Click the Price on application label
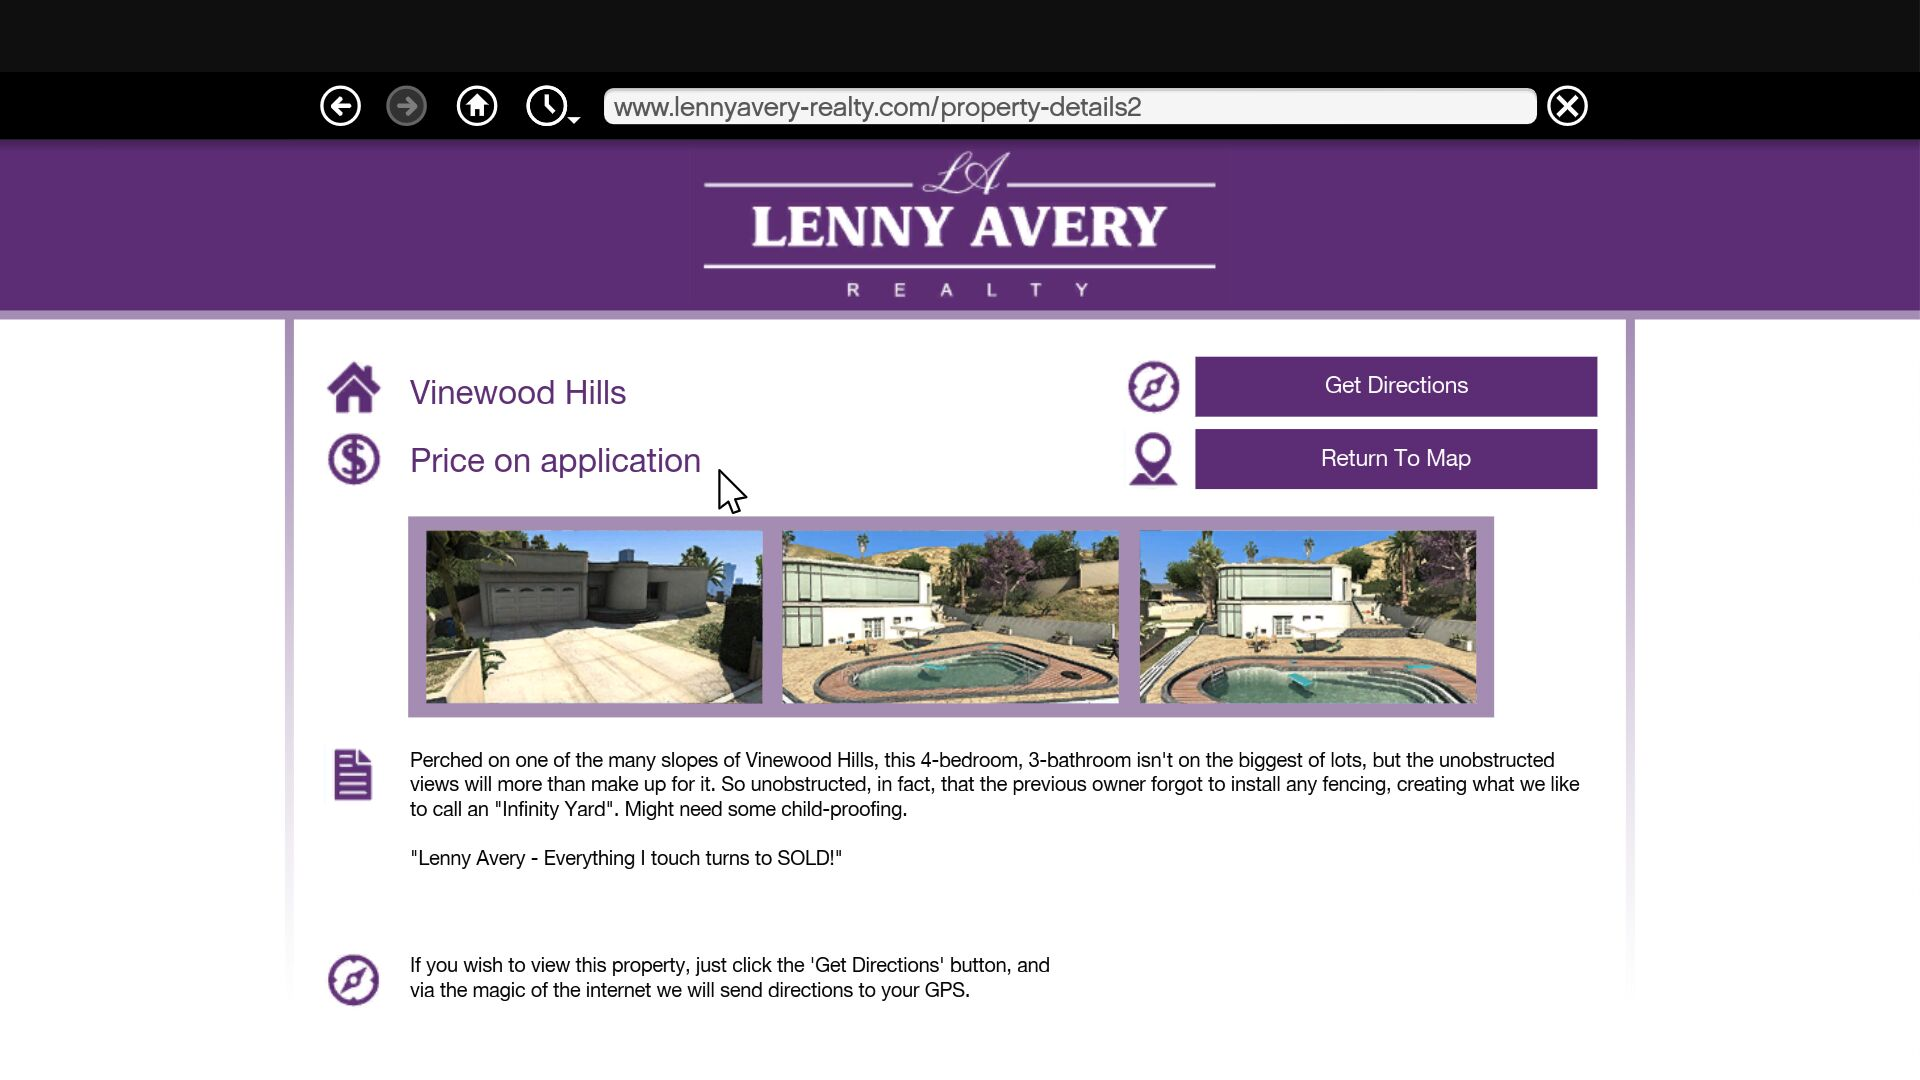 [554, 460]
